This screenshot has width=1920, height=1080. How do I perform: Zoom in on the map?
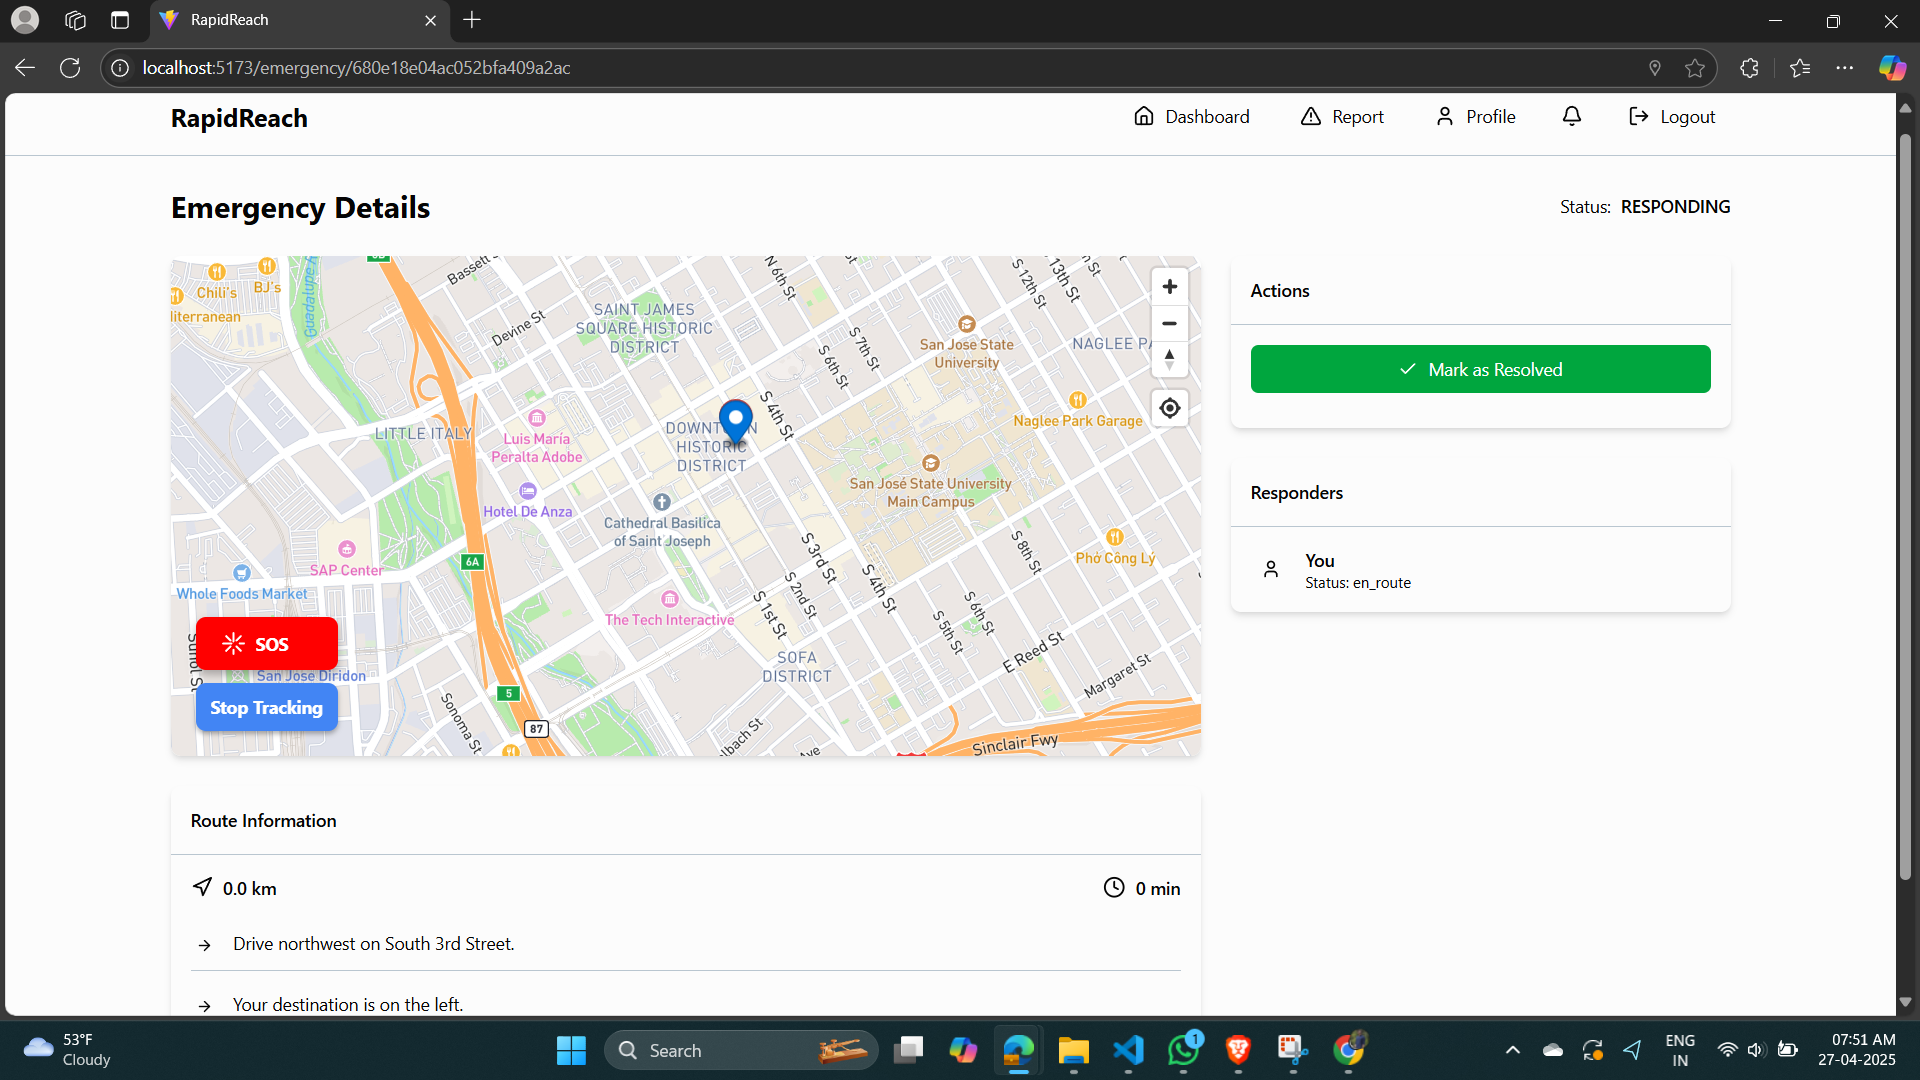[1169, 287]
